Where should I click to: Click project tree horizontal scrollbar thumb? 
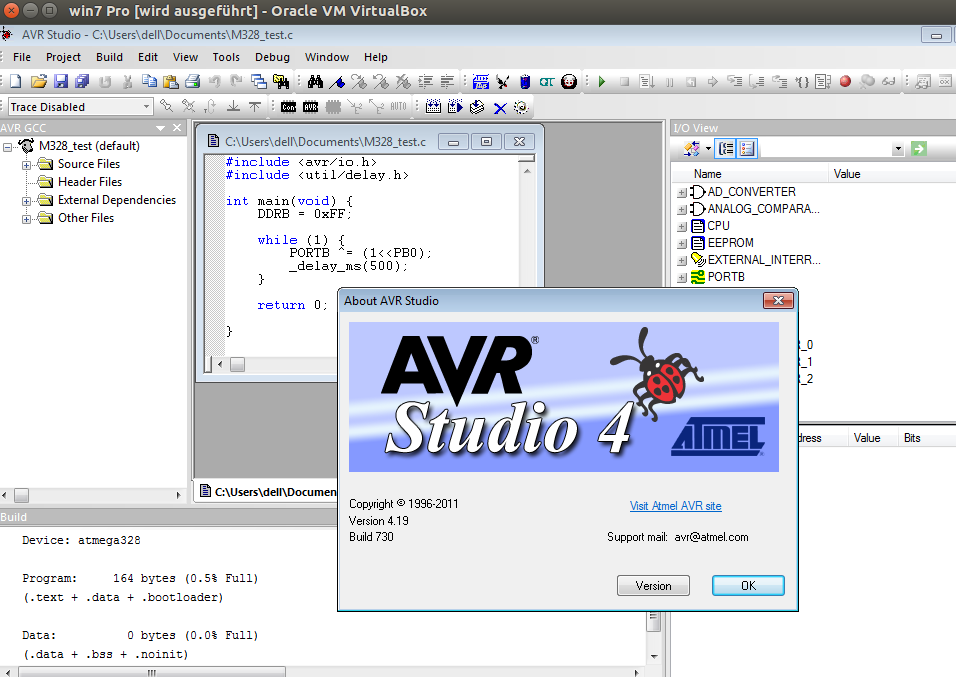click(x=21, y=495)
